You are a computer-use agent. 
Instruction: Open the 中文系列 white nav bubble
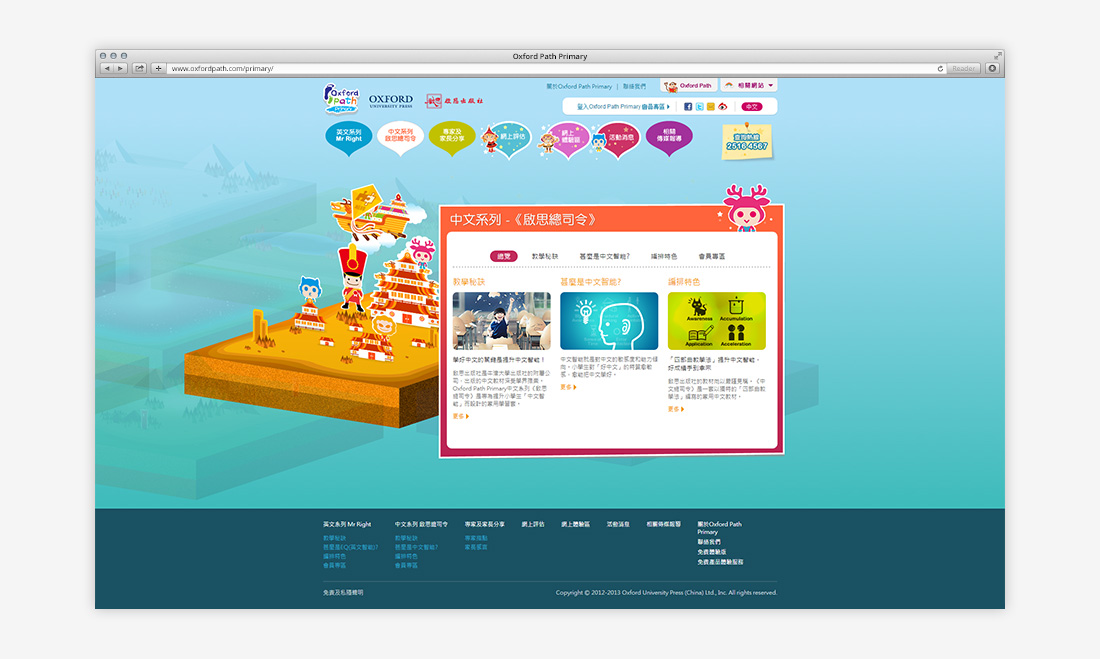click(401, 137)
